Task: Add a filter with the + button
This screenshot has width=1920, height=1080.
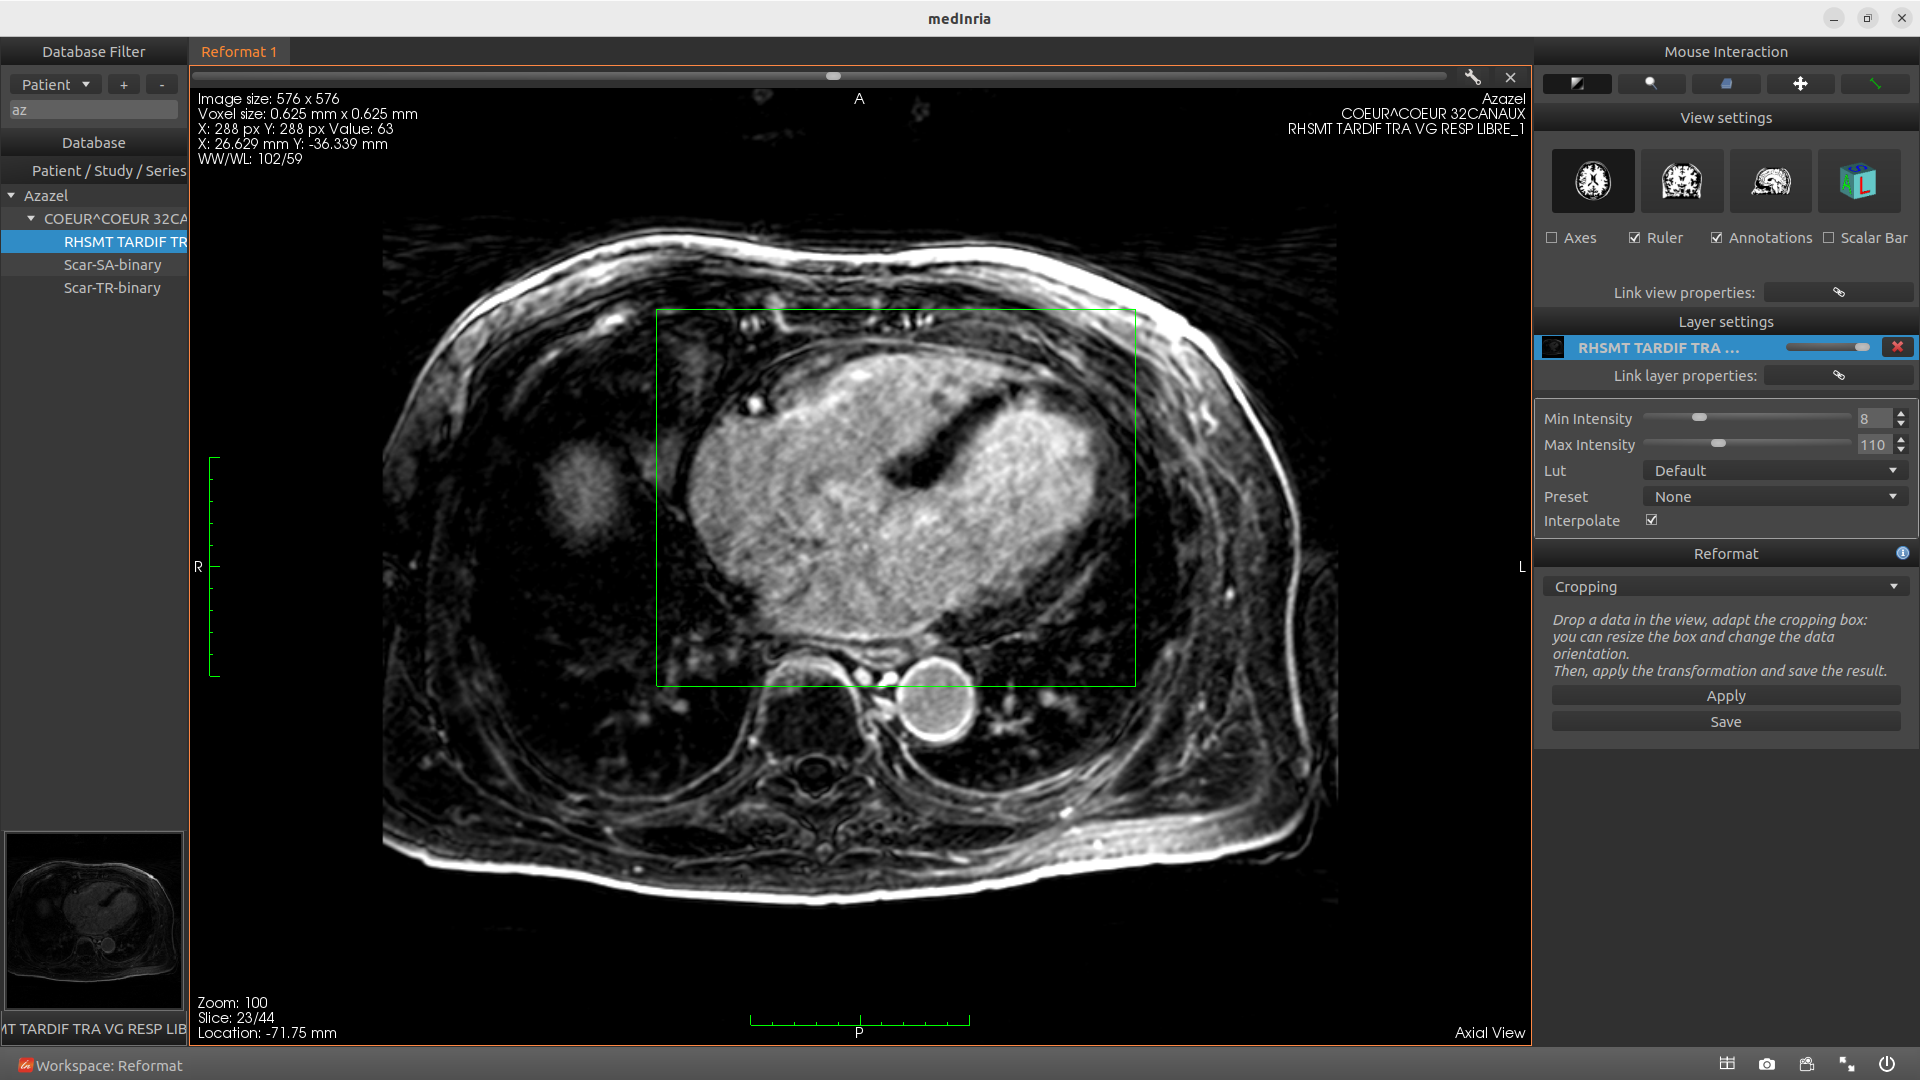Action: tap(124, 85)
